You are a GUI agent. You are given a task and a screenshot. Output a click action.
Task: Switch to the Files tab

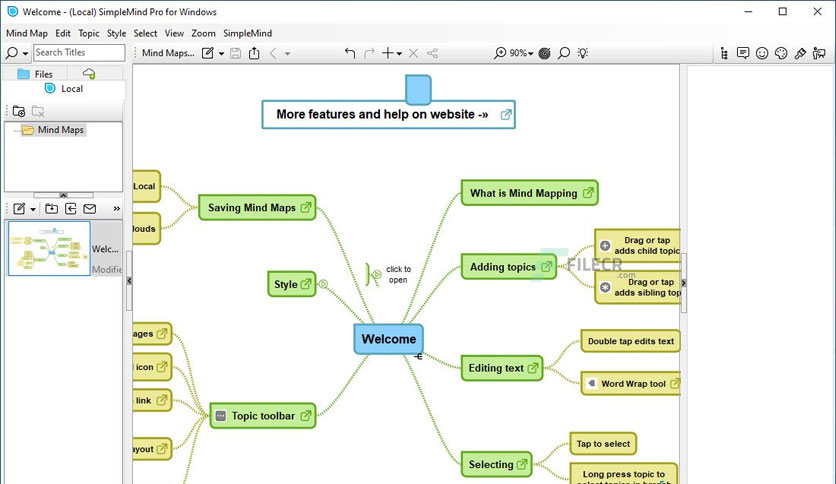pyautogui.click(x=35, y=74)
